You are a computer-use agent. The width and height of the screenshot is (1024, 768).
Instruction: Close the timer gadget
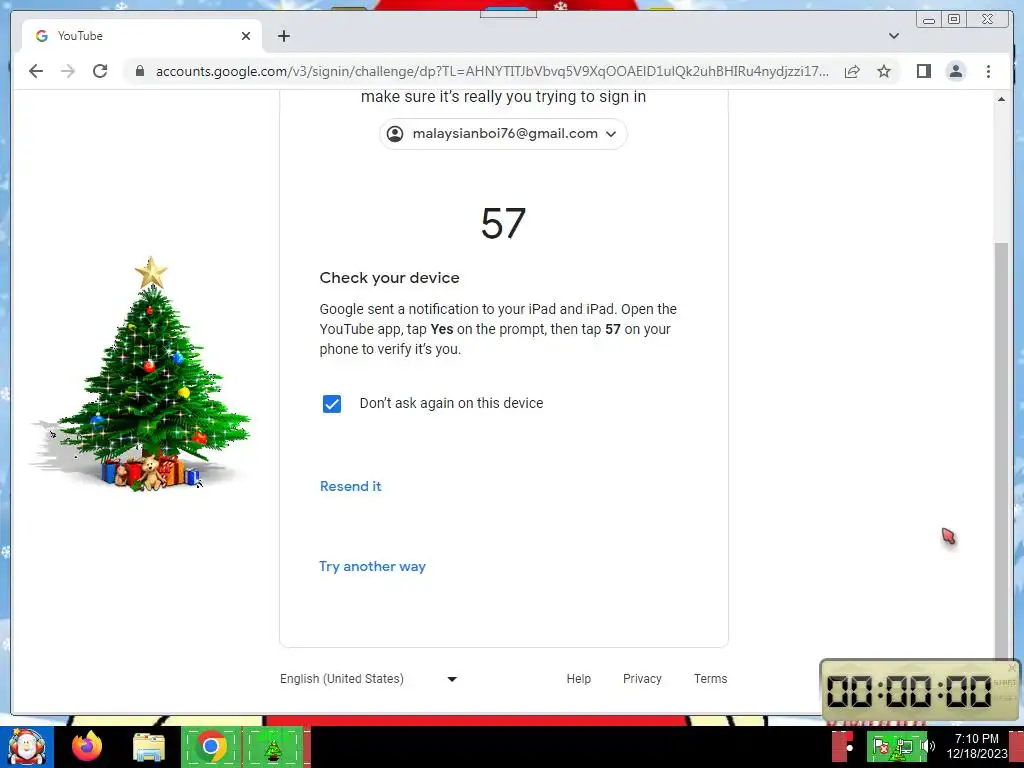[x=1012, y=667]
